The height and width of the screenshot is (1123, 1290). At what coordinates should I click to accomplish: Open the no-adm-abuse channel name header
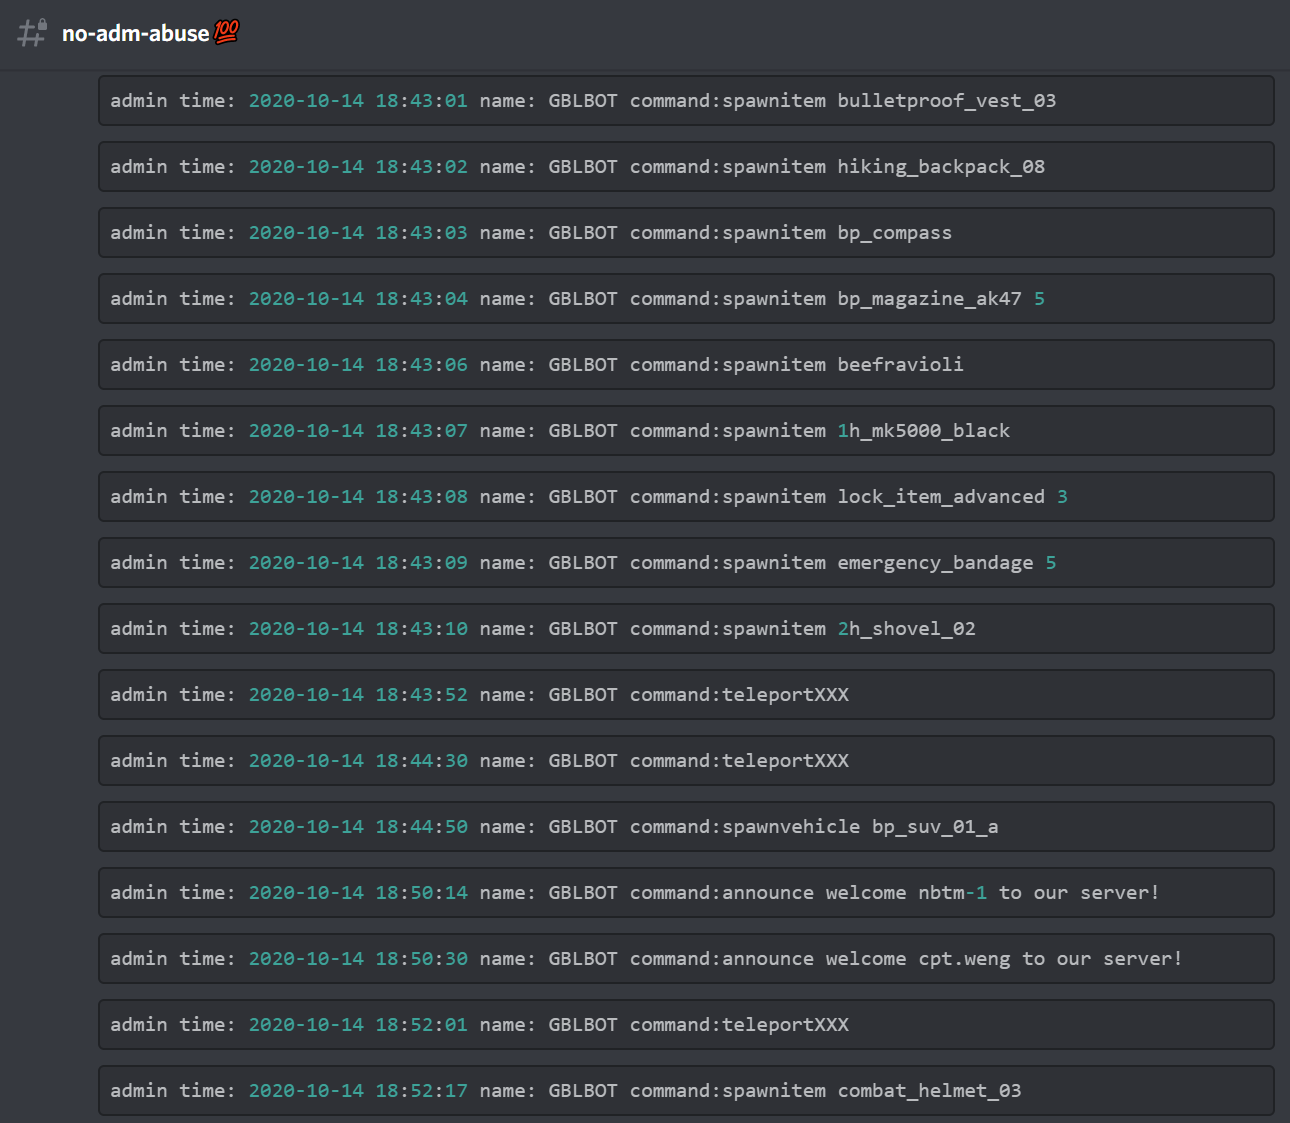coord(136,34)
